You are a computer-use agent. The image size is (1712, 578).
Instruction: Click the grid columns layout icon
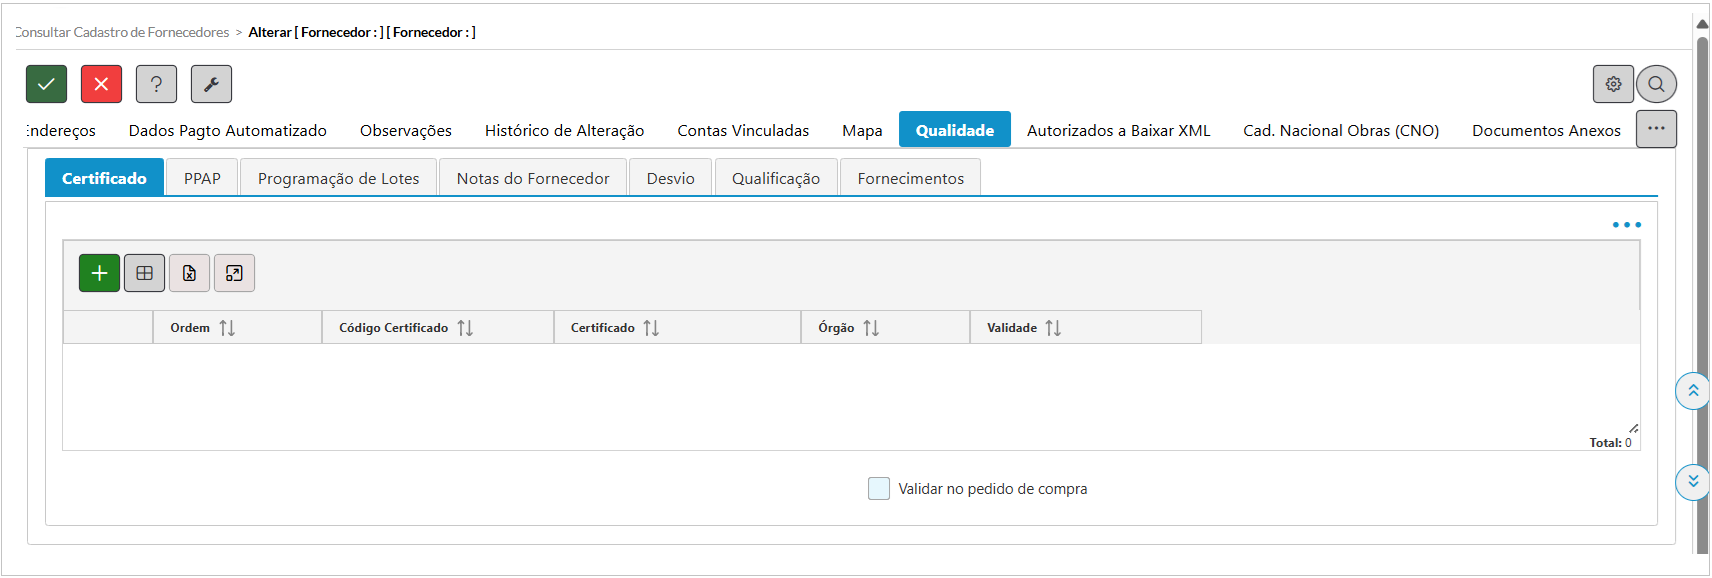(144, 273)
